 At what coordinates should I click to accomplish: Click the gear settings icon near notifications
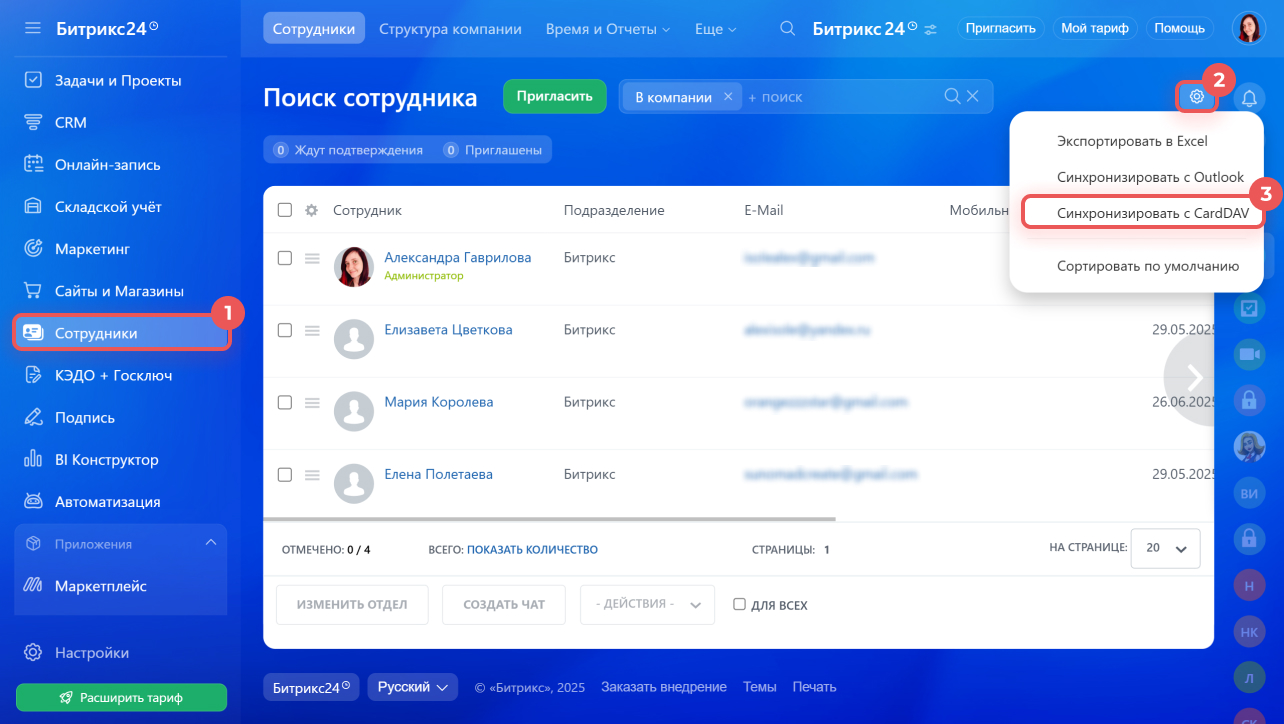[1196, 97]
